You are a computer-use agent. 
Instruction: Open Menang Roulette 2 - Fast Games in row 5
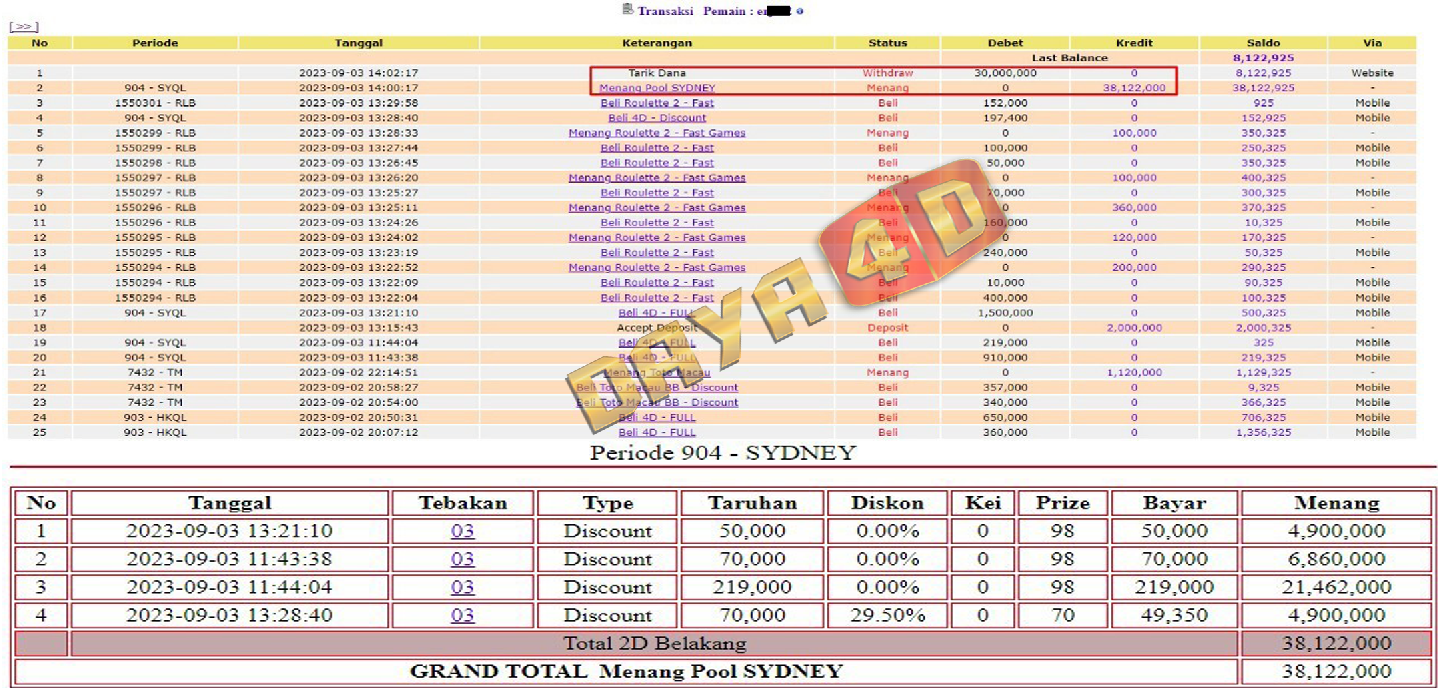(x=657, y=133)
